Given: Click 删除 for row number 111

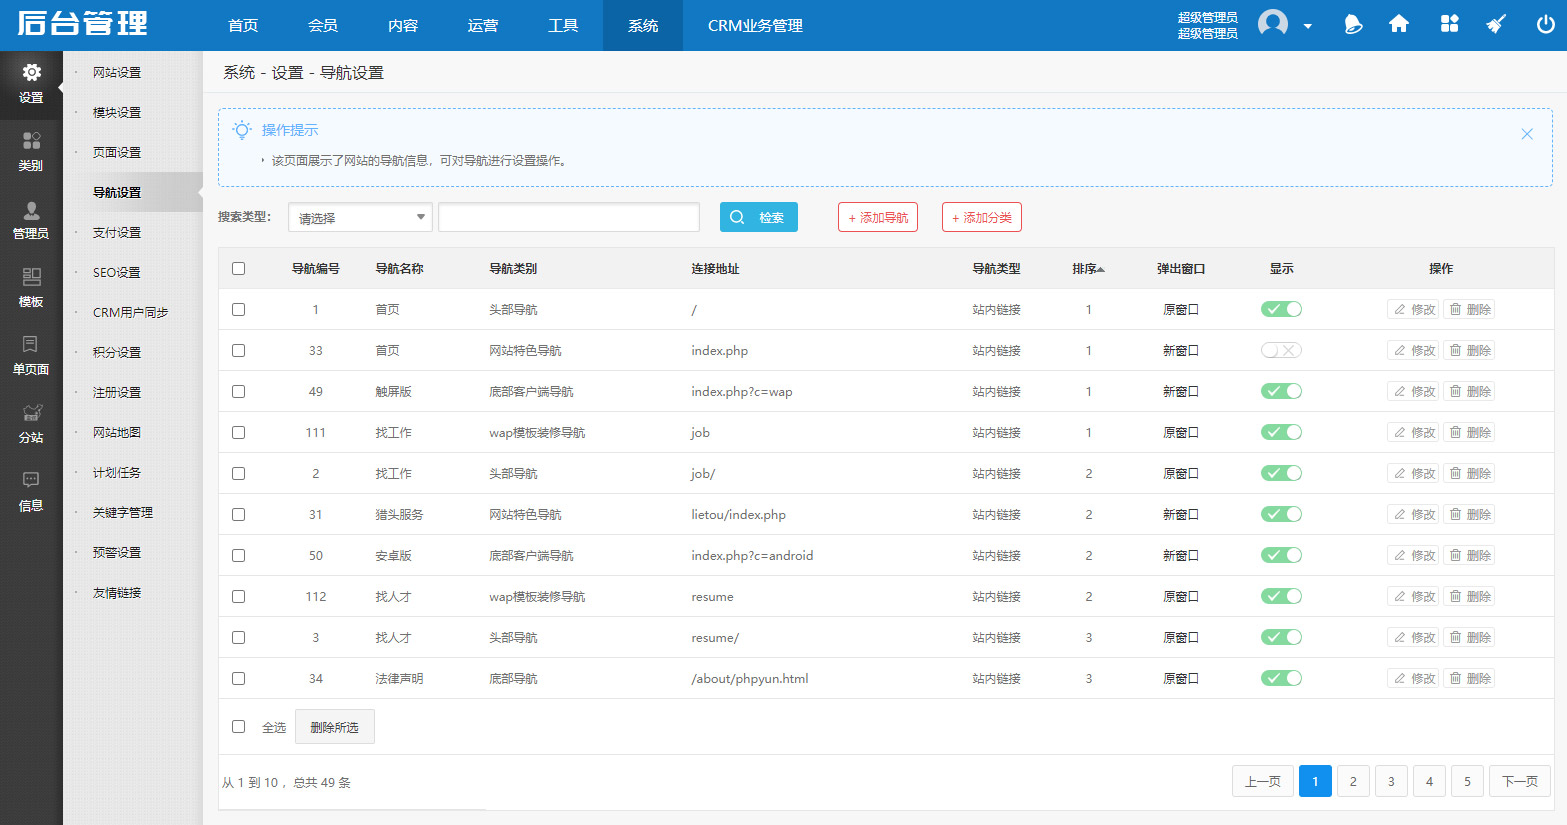Looking at the screenshot, I should [x=1469, y=433].
